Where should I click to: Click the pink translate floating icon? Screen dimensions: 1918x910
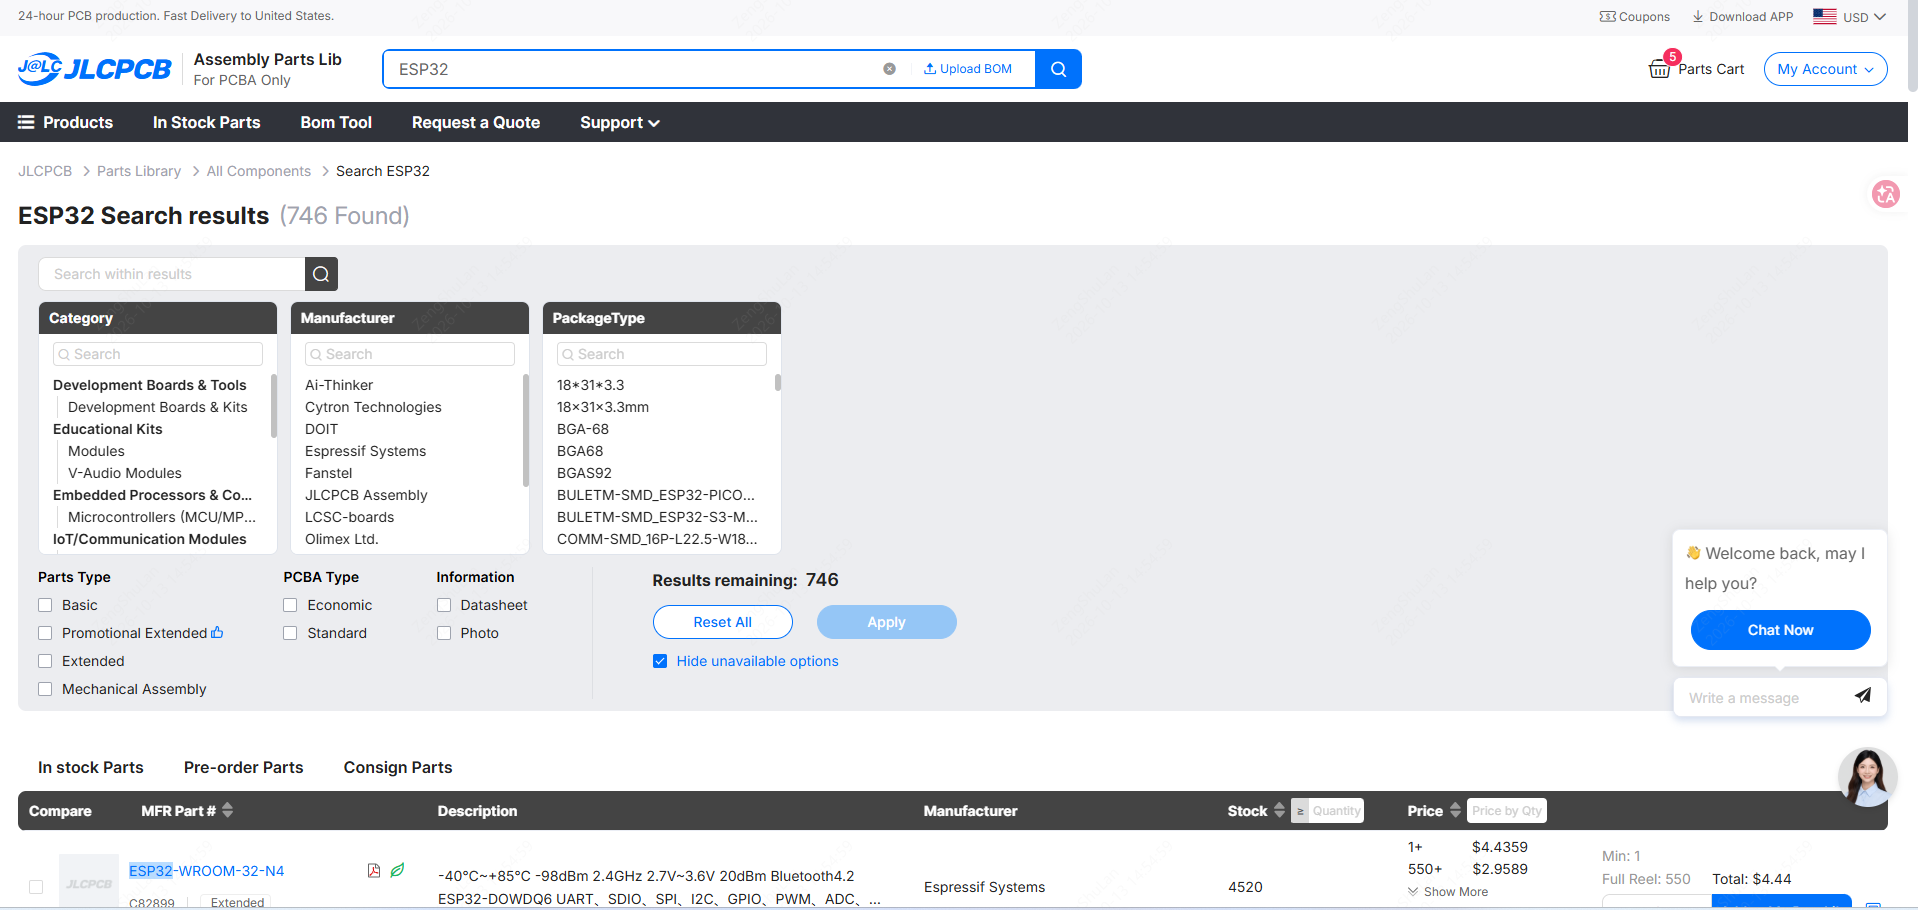click(x=1885, y=194)
